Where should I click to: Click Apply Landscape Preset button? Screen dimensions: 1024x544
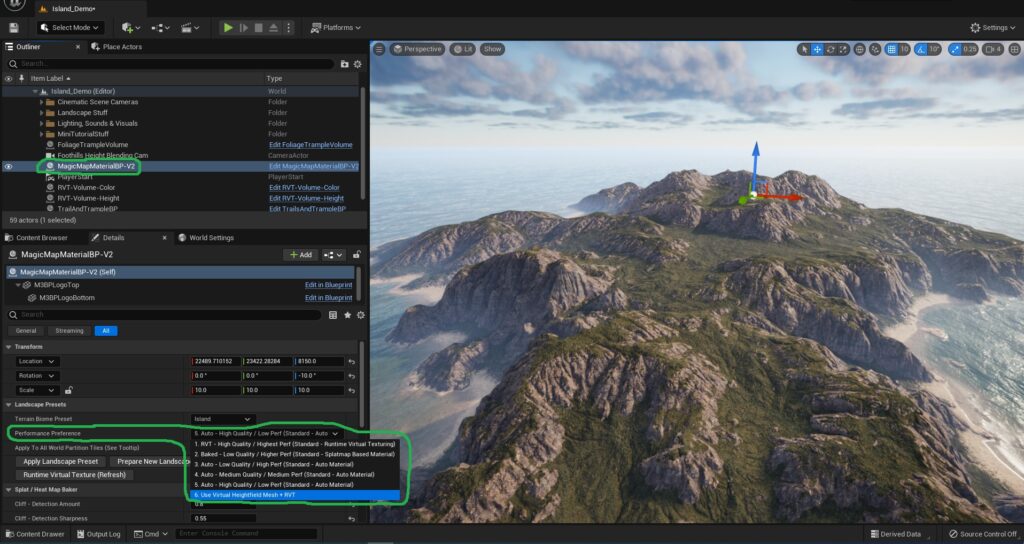61,461
